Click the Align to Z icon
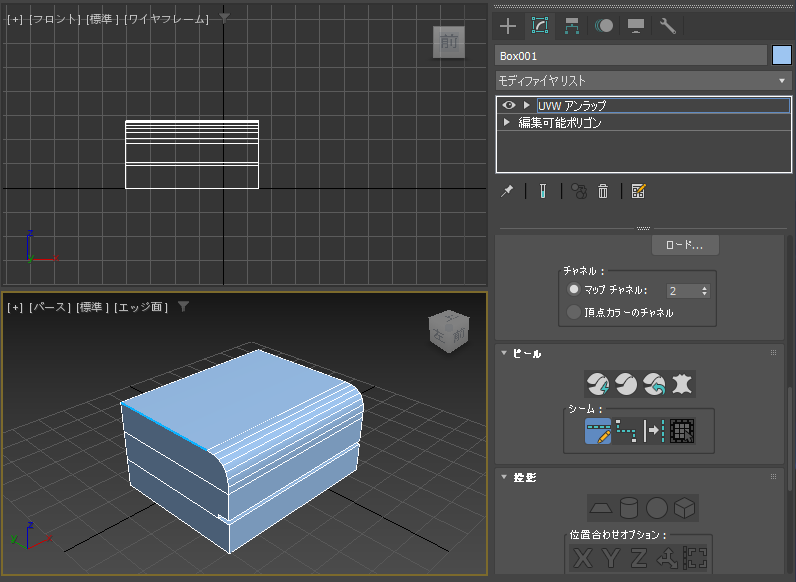Screen dimensions: 796x582 point(639,558)
